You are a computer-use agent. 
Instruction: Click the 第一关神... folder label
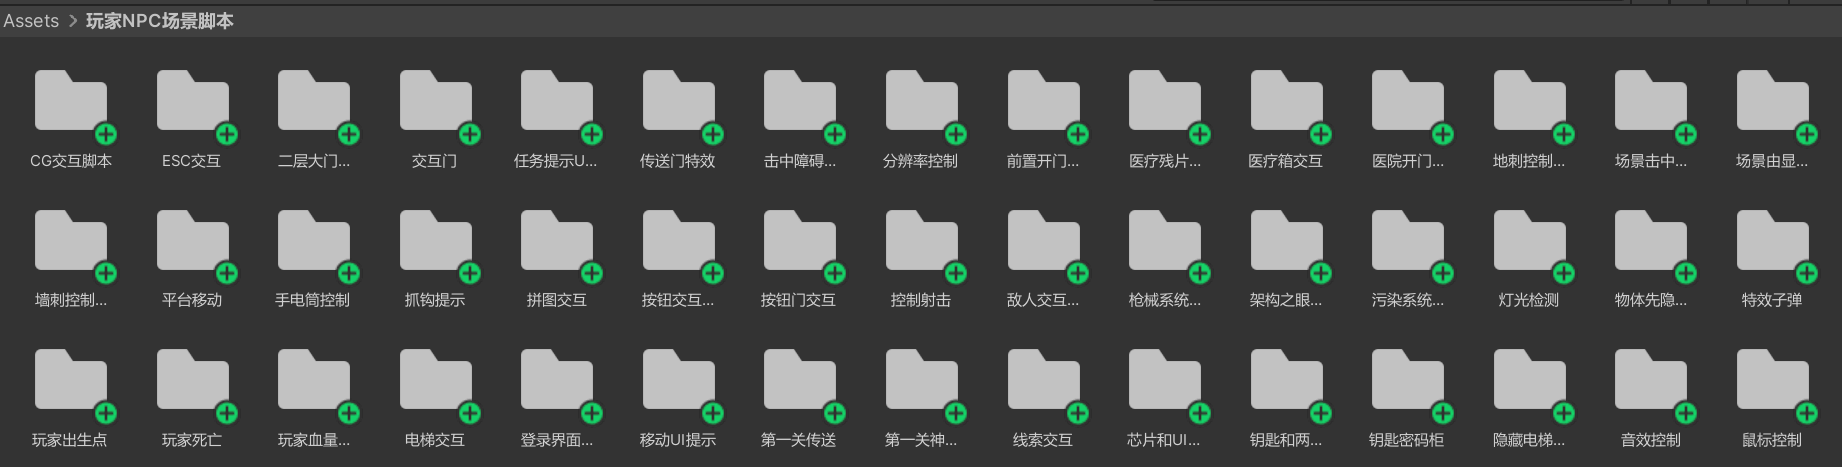tap(921, 440)
